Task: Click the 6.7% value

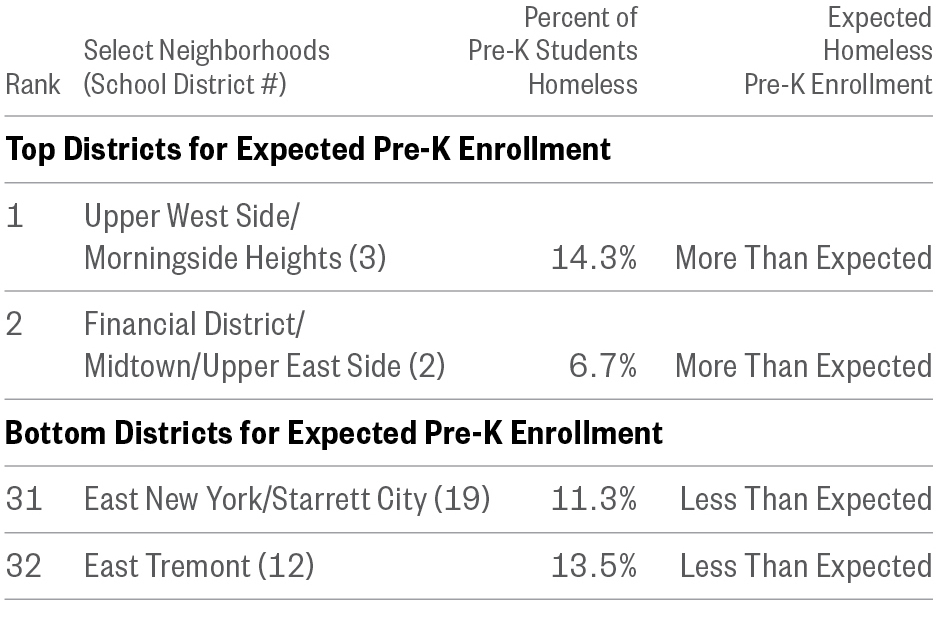Action: [x=602, y=367]
